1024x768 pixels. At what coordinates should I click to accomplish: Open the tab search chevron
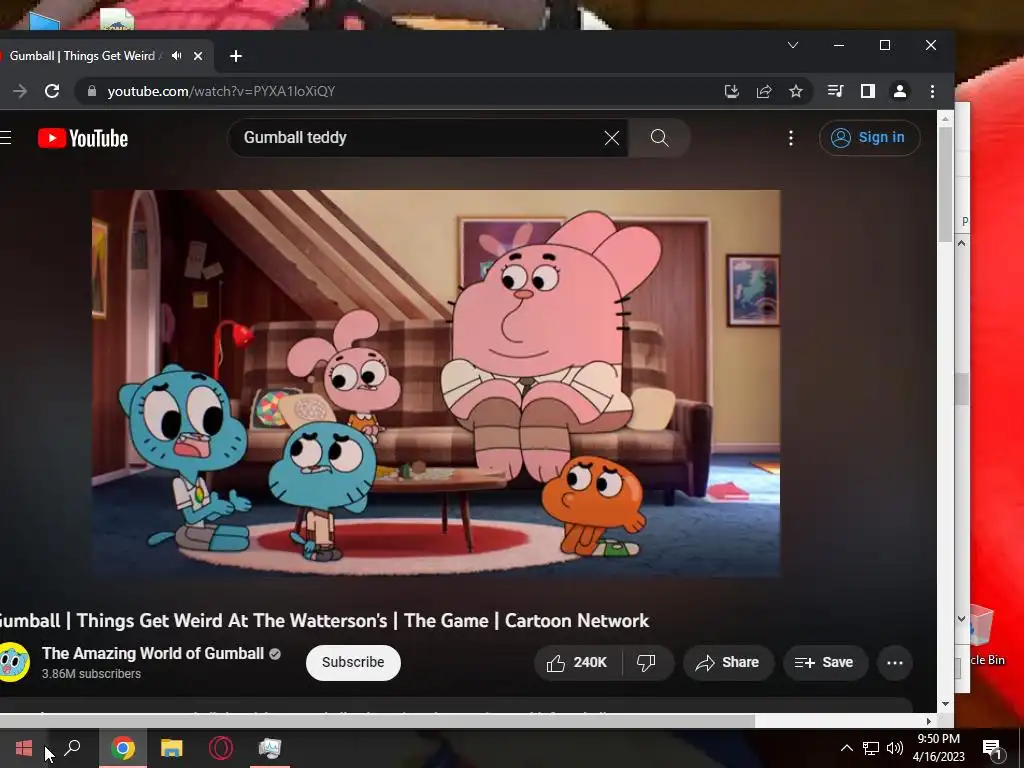[x=793, y=45]
